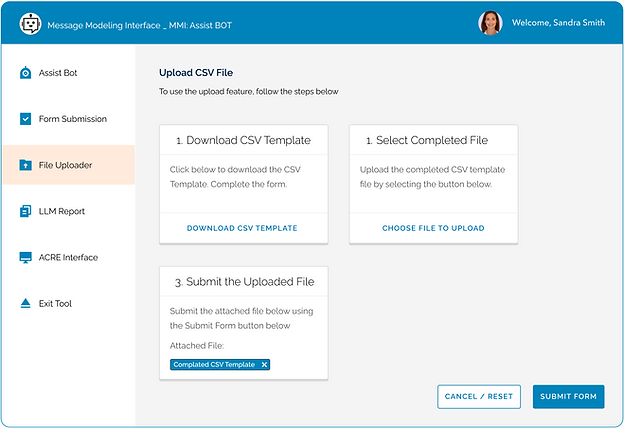Click the Download CSV Template link
The image size is (624, 428).
pyautogui.click(x=242, y=228)
